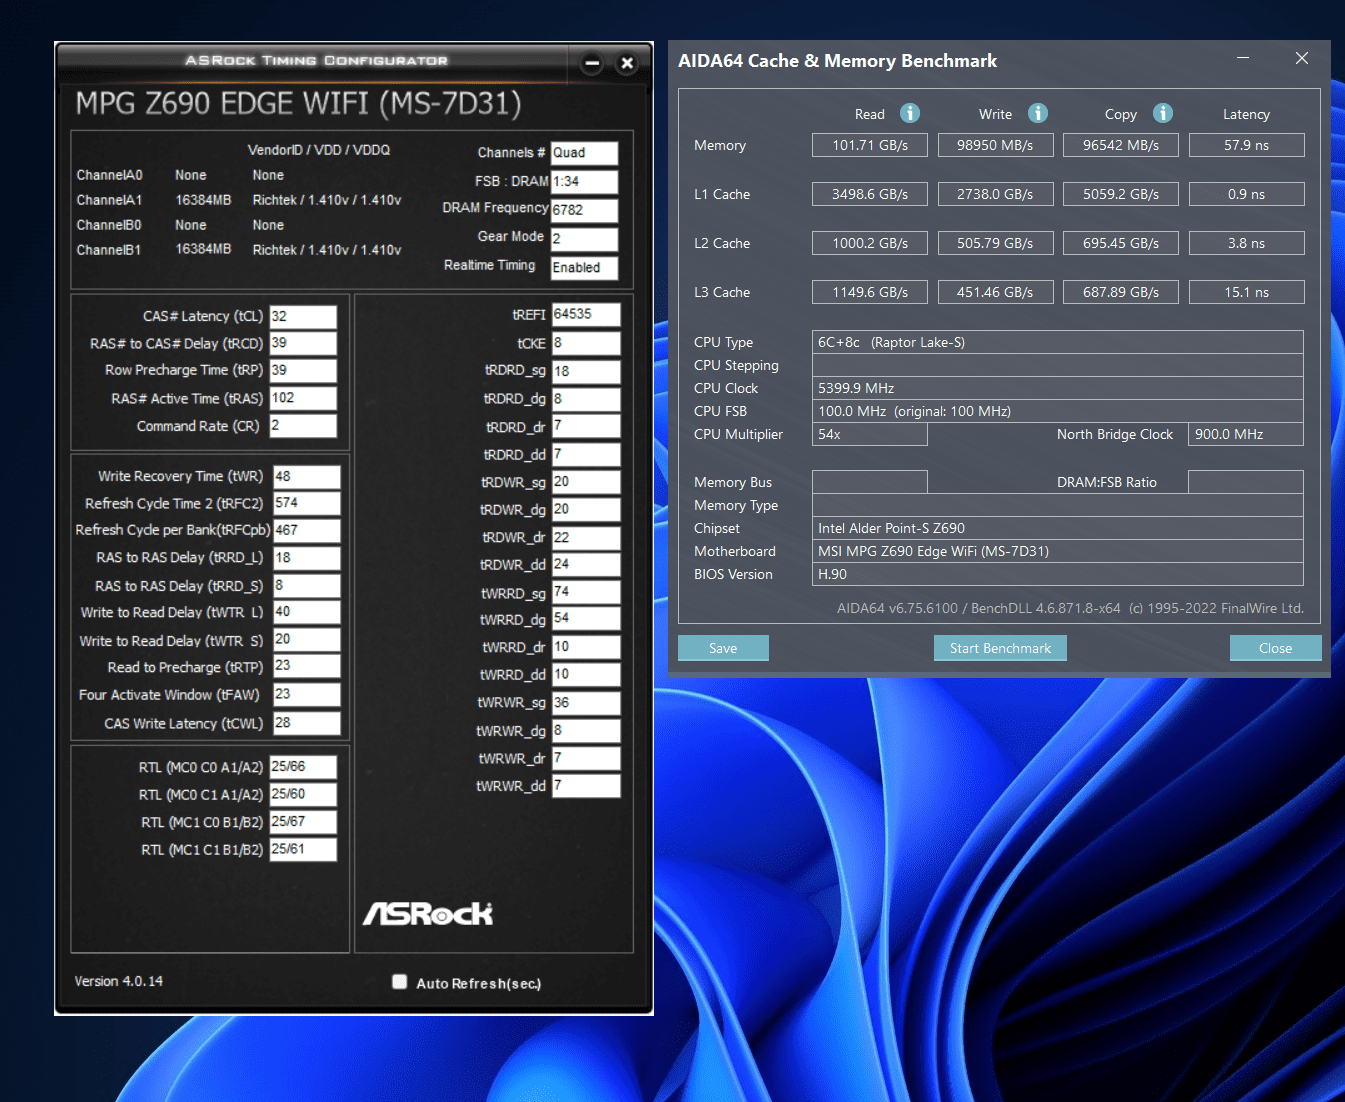Click the Read column info icon
The height and width of the screenshot is (1102, 1345).
(909, 113)
